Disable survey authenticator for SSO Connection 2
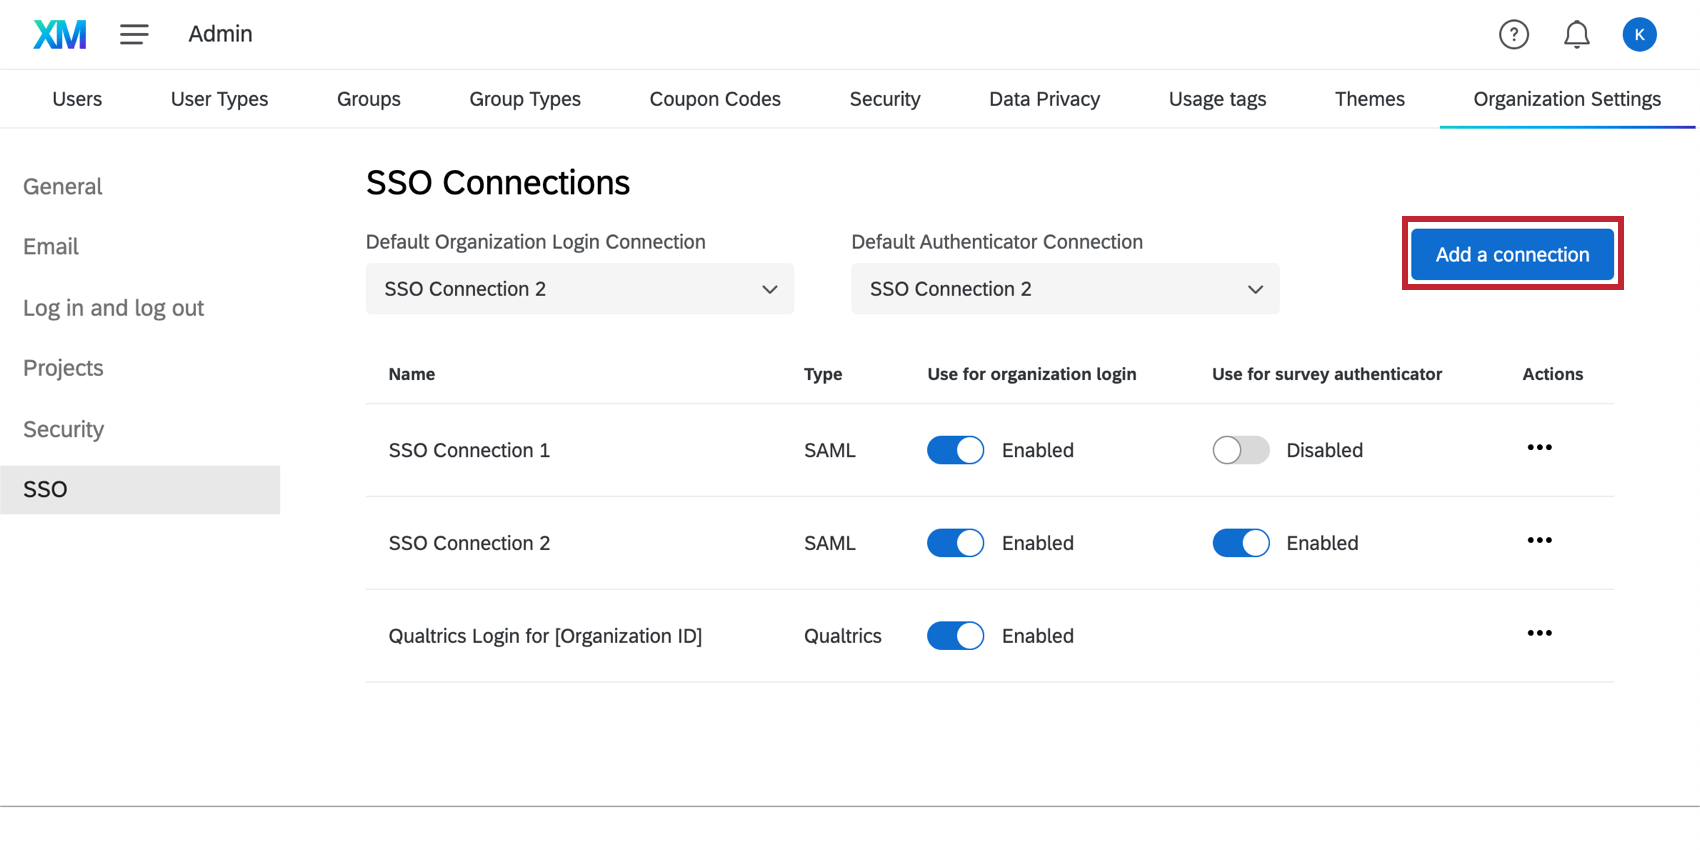The height and width of the screenshot is (850, 1700). [x=1240, y=543]
